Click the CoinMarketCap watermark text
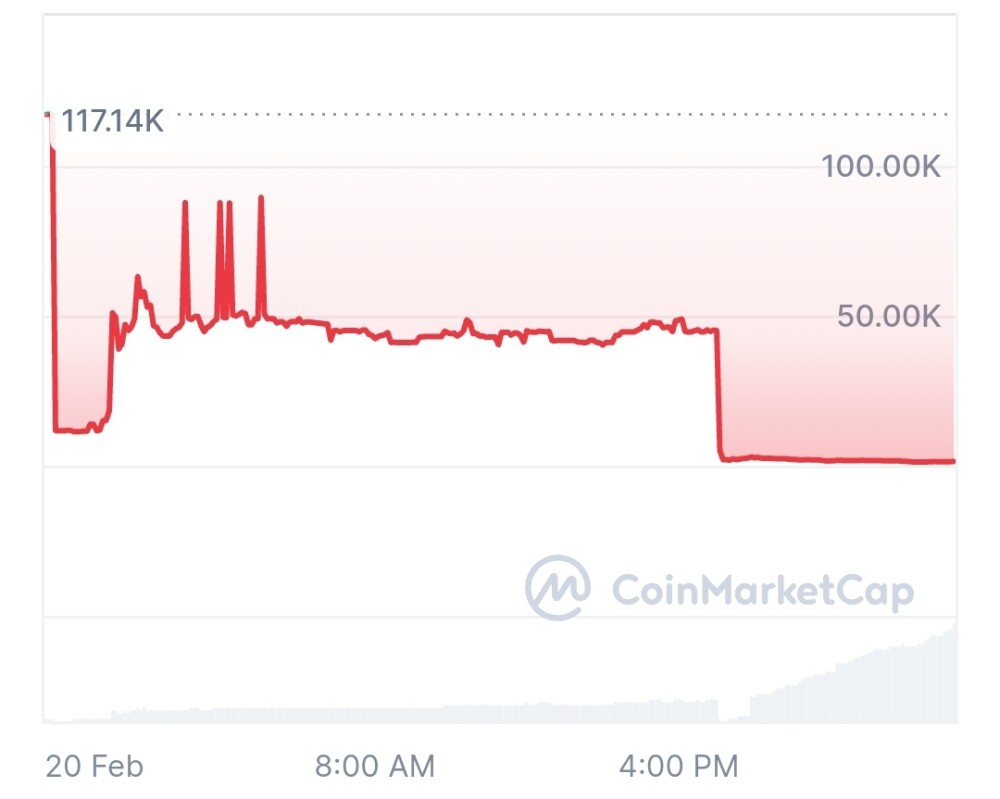Viewport: 1000px width, 799px height. (x=762, y=591)
